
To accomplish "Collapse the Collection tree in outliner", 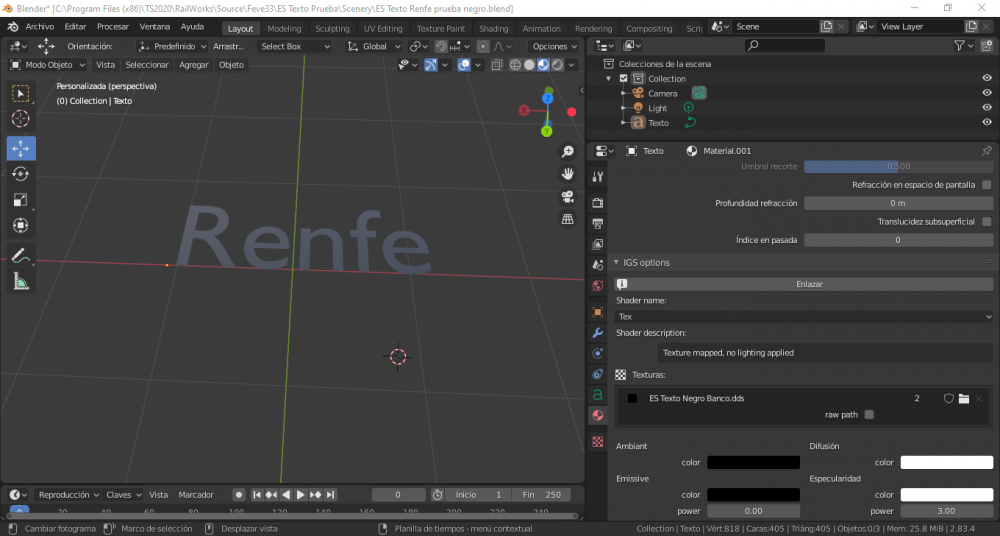I will [x=608, y=78].
